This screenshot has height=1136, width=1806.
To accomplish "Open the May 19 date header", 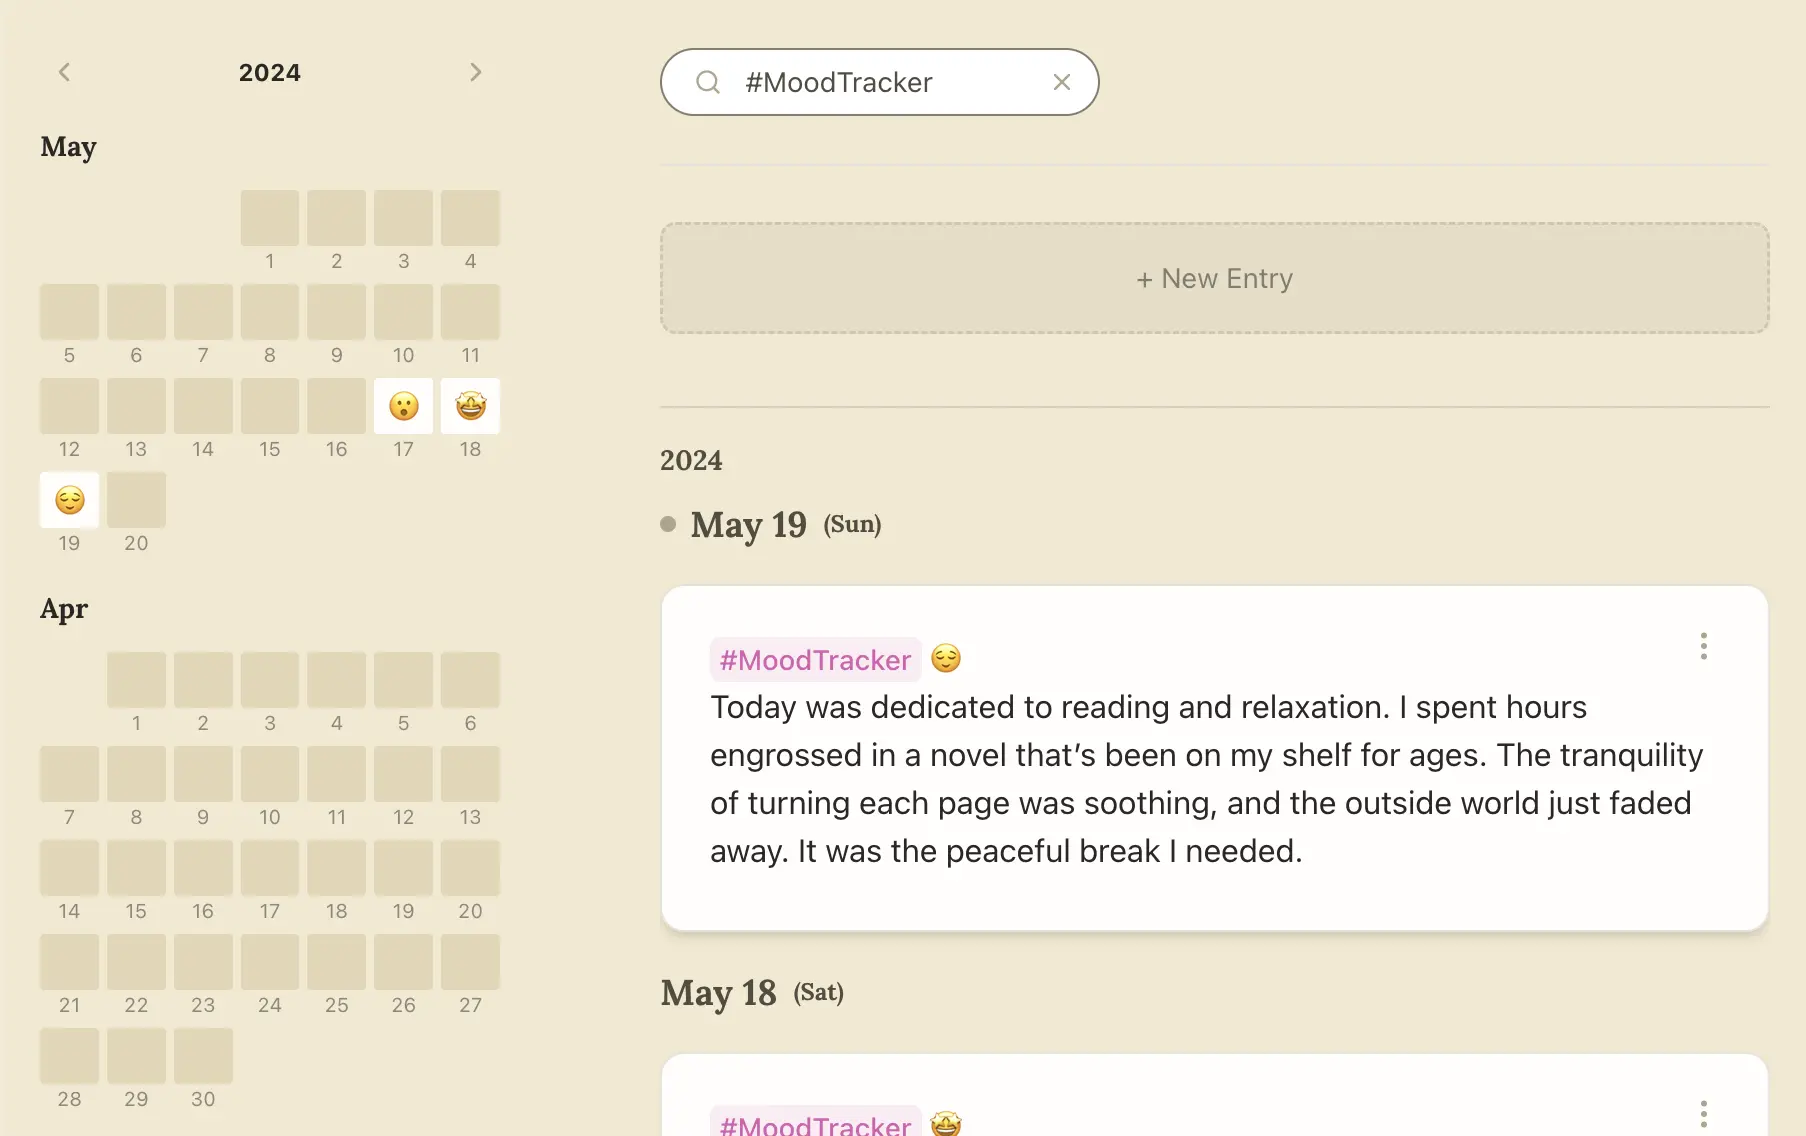I will coord(748,524).
